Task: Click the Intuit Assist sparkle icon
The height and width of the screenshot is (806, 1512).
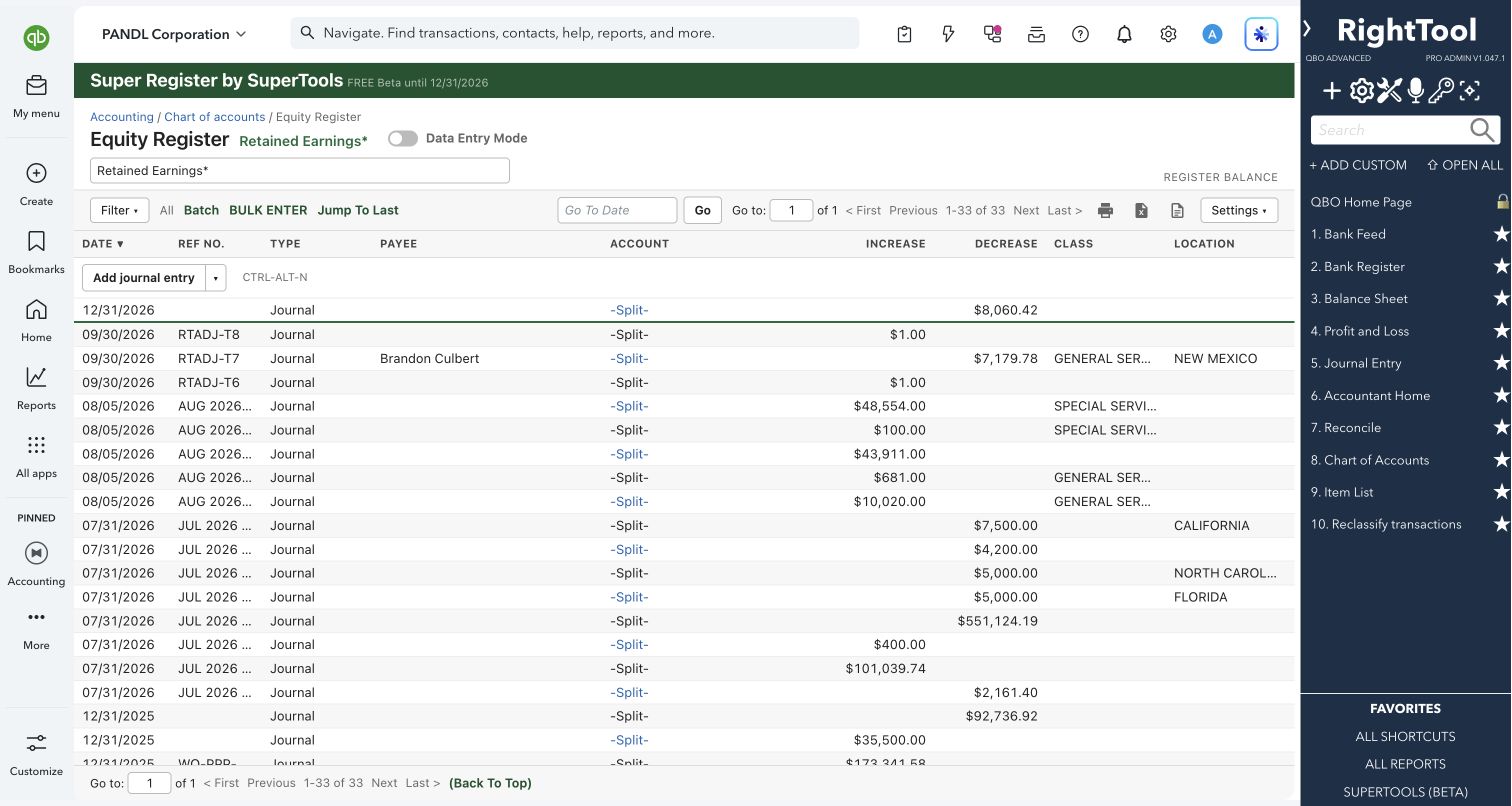Action: 1261,34
